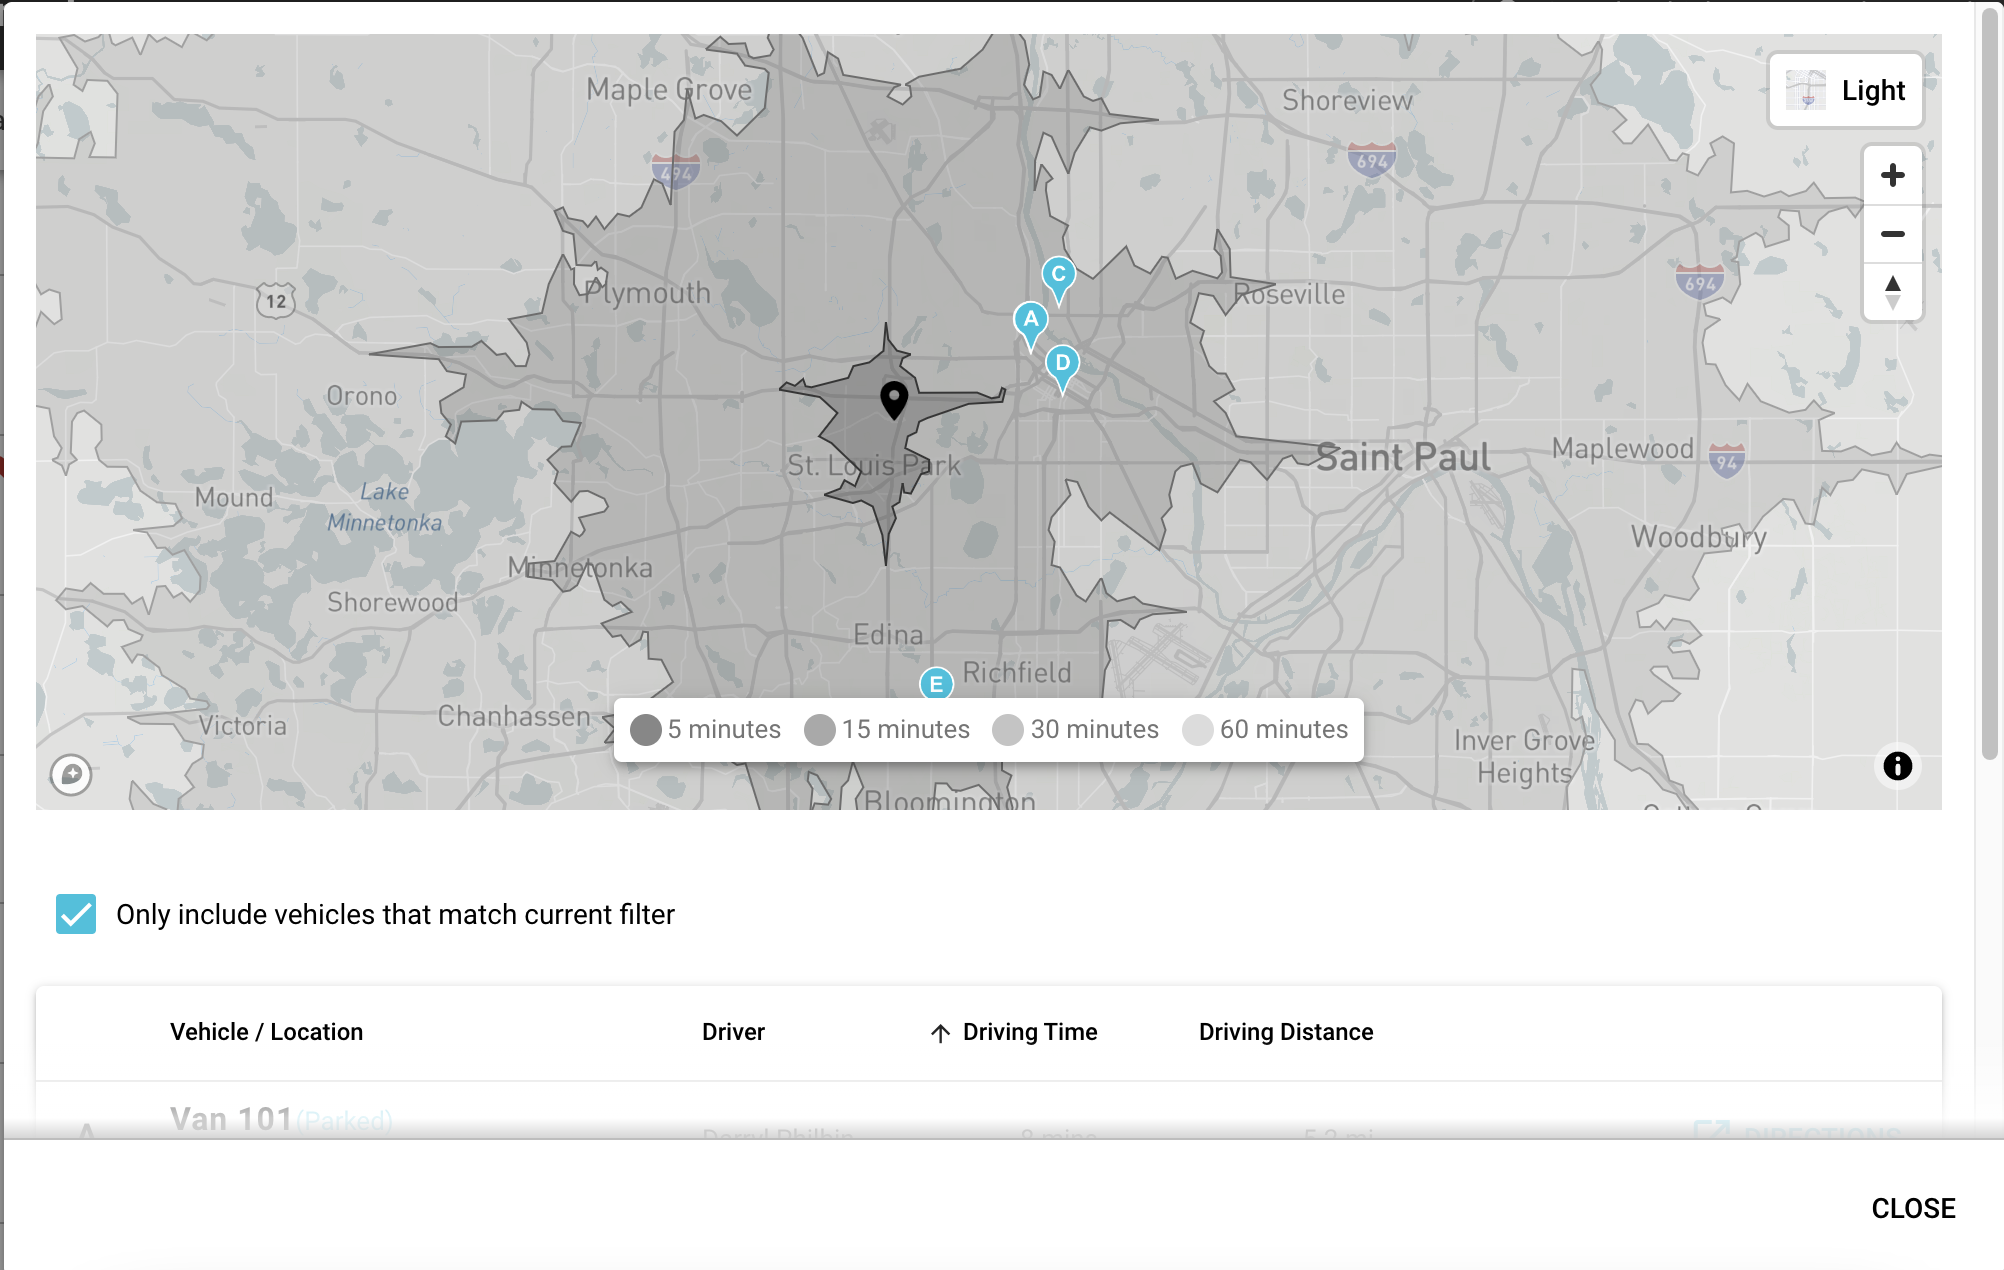Screen dimensions: 2004x1270
Task: Reset map bearing with compass button
Action: click(x=1892, y=292)
